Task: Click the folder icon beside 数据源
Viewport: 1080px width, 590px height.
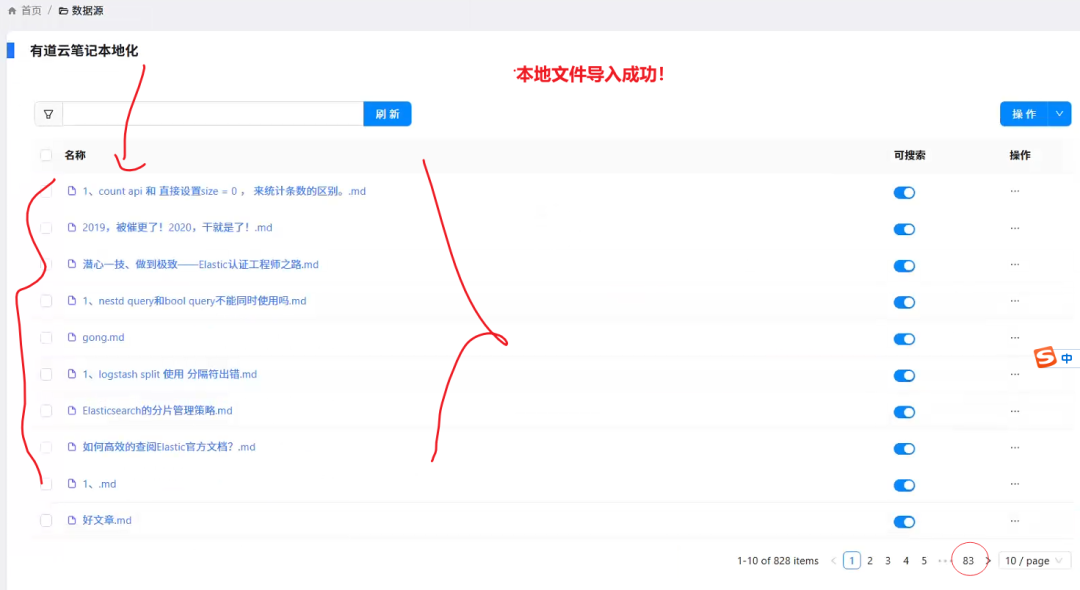Action: tap(63, 10)
